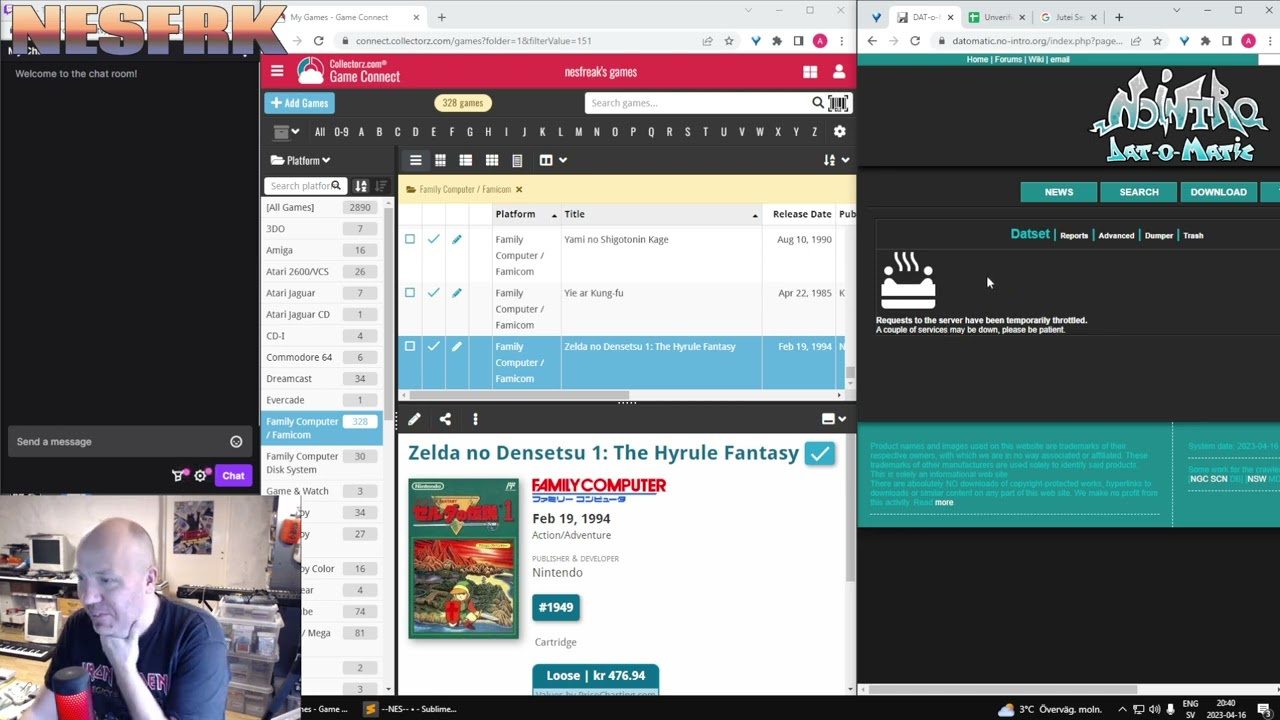Switch to cover grid view

tap(491, 160)
